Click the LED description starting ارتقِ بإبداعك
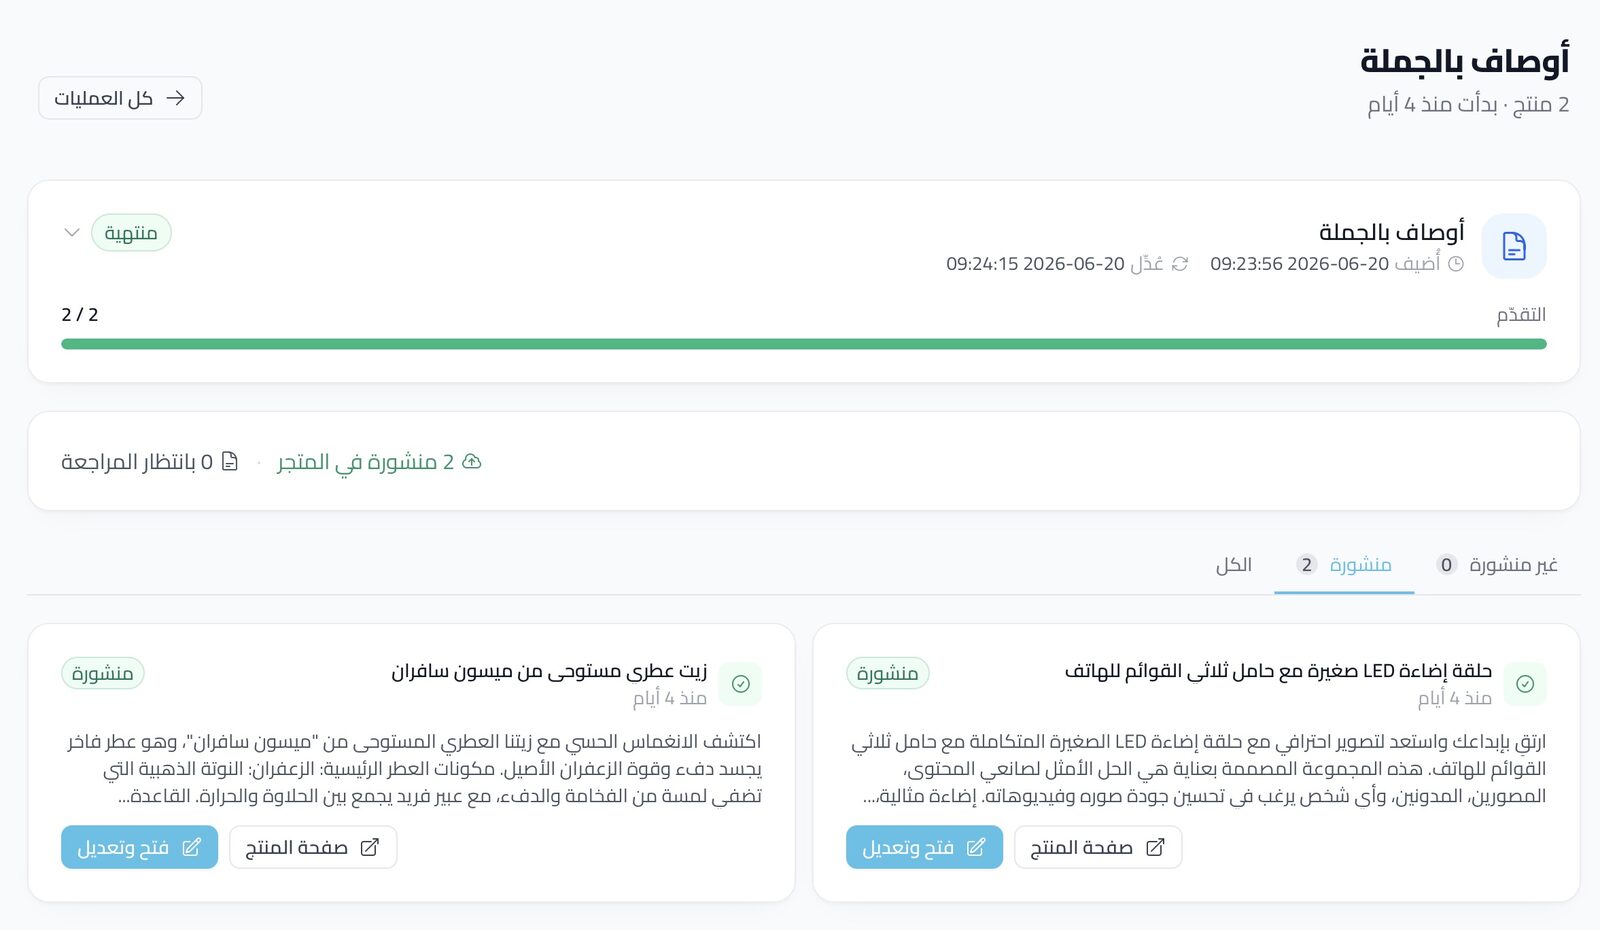 pos(1198,769)
